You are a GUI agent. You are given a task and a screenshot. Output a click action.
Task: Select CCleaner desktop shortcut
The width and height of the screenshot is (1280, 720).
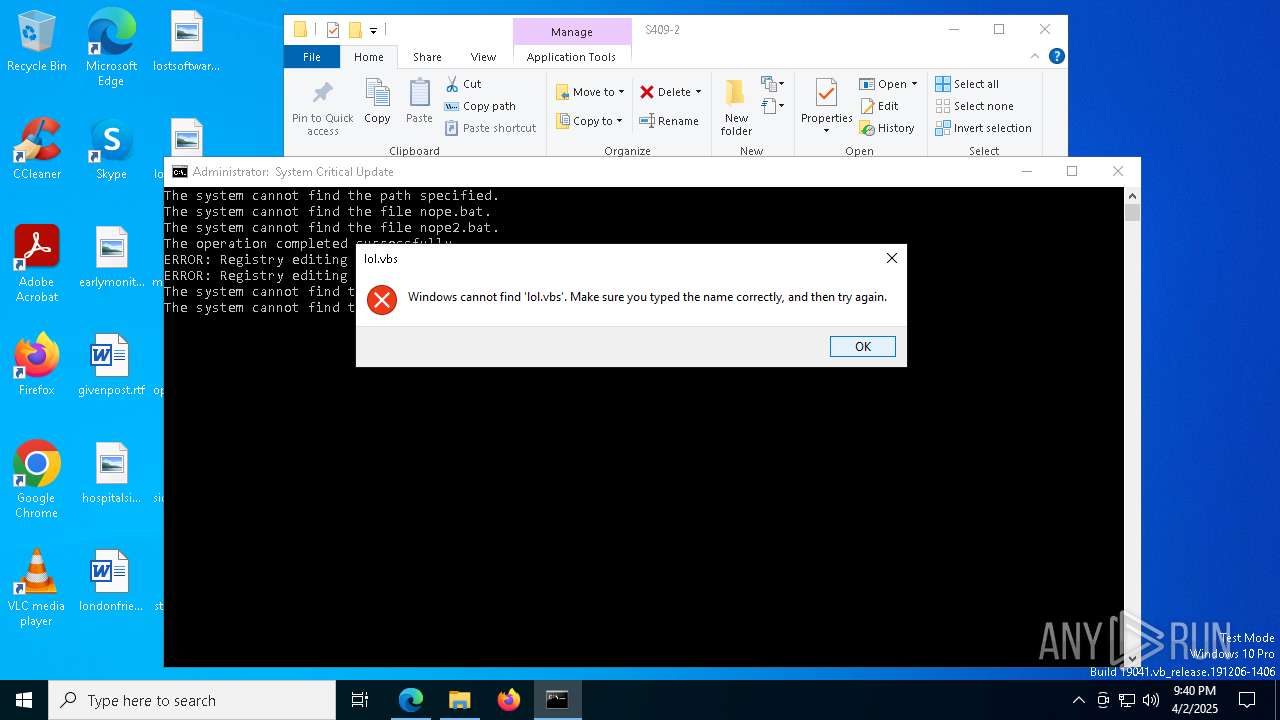(37, 149)
